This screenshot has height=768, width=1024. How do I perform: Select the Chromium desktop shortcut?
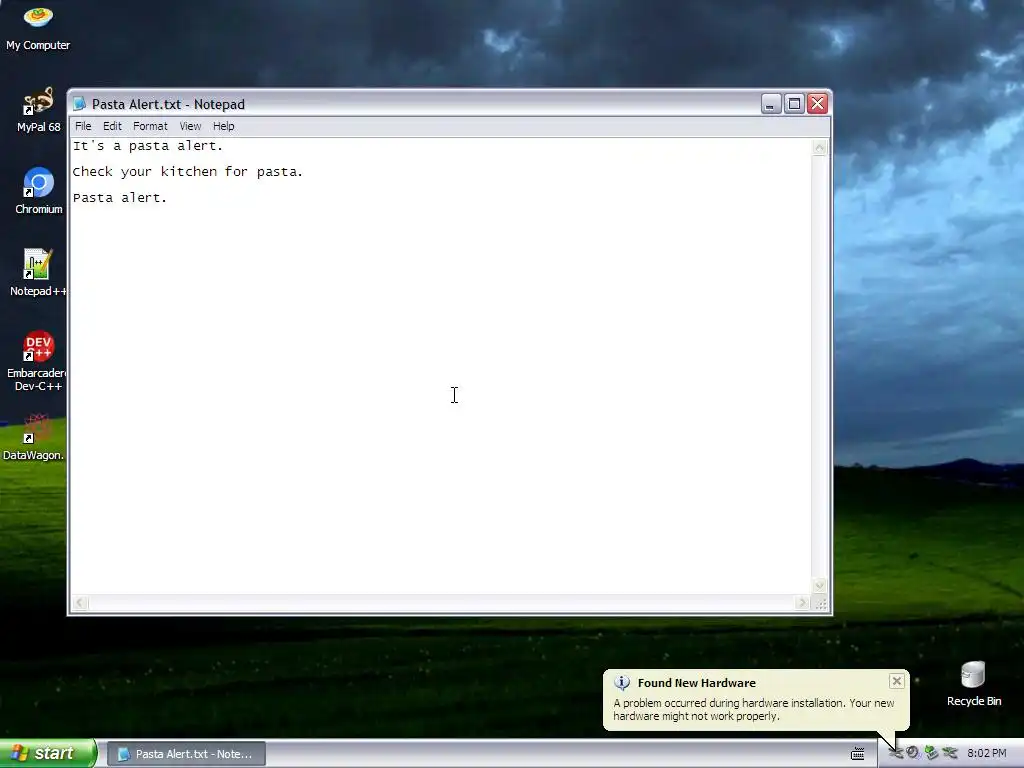(39, 191)
